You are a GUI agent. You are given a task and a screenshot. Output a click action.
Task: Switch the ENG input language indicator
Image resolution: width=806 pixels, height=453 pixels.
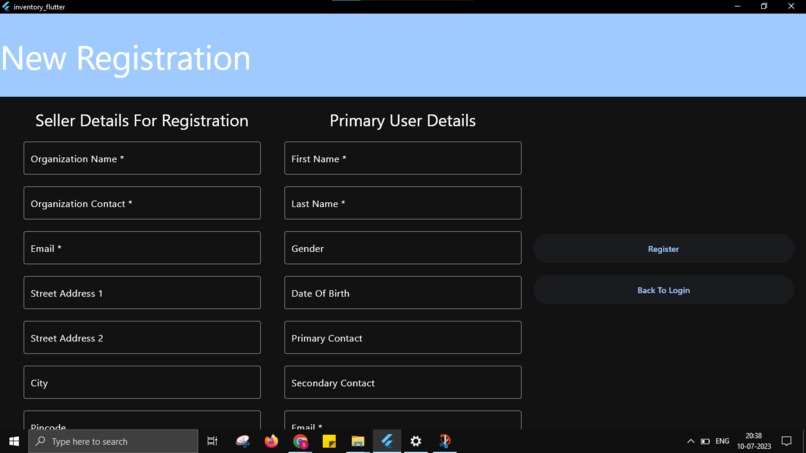click(x=722, y=441)
